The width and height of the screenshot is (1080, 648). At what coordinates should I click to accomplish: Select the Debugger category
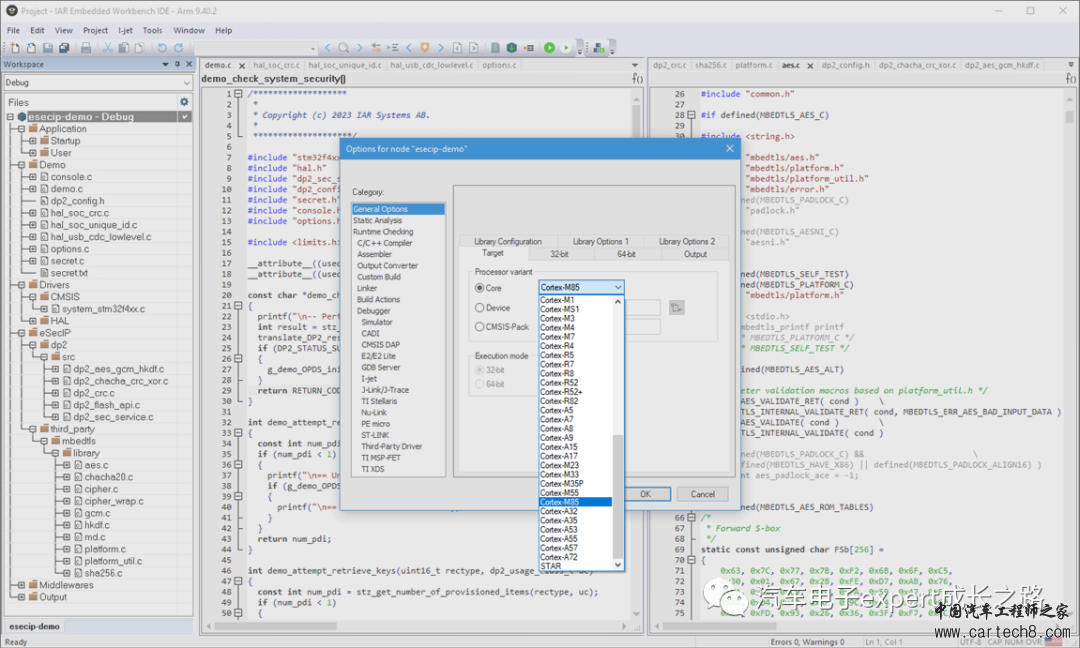[373, 311]
